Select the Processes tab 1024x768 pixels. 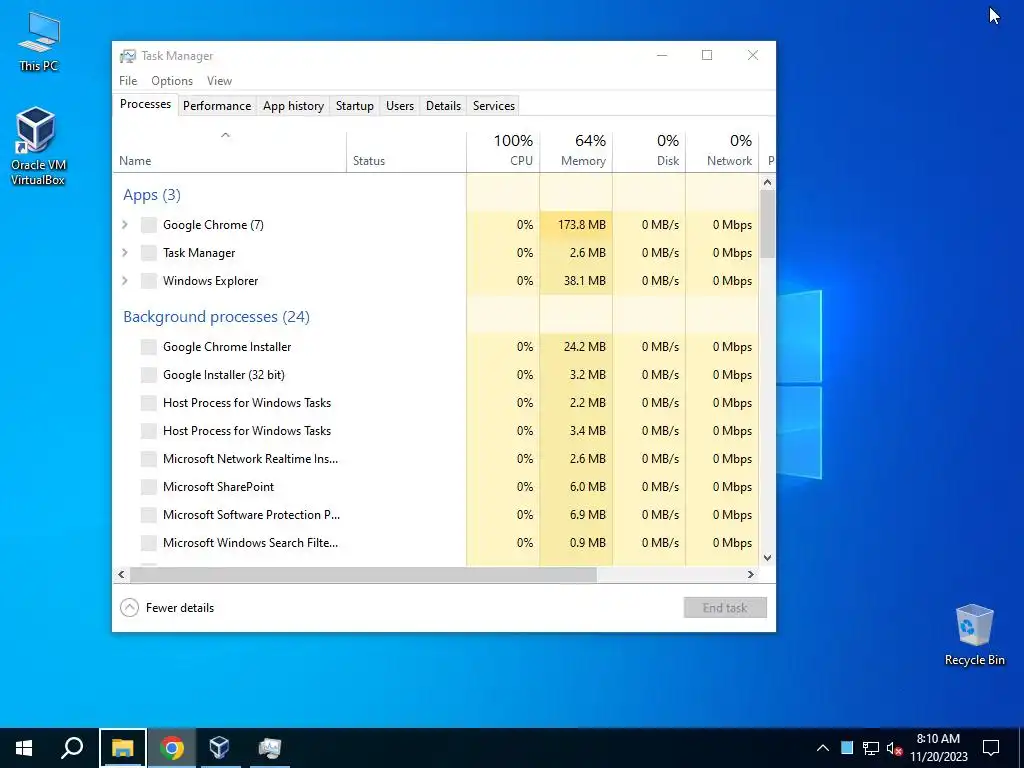click(145, 104)
